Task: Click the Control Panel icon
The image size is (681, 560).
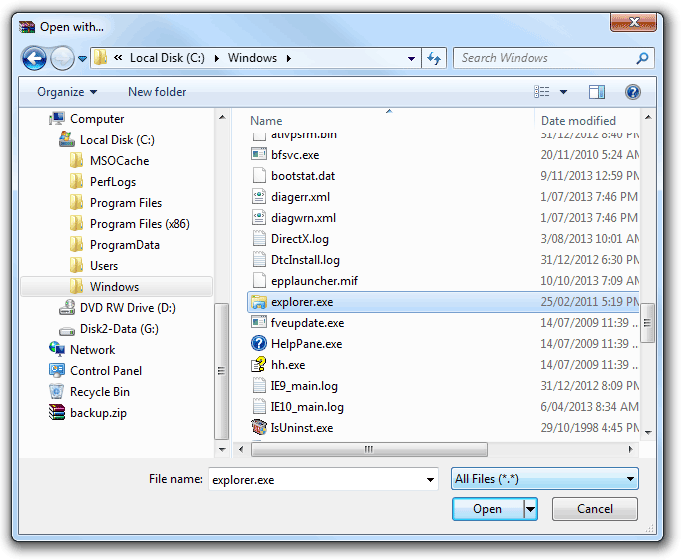Action: pyautogui.click(x=57, y=370)
